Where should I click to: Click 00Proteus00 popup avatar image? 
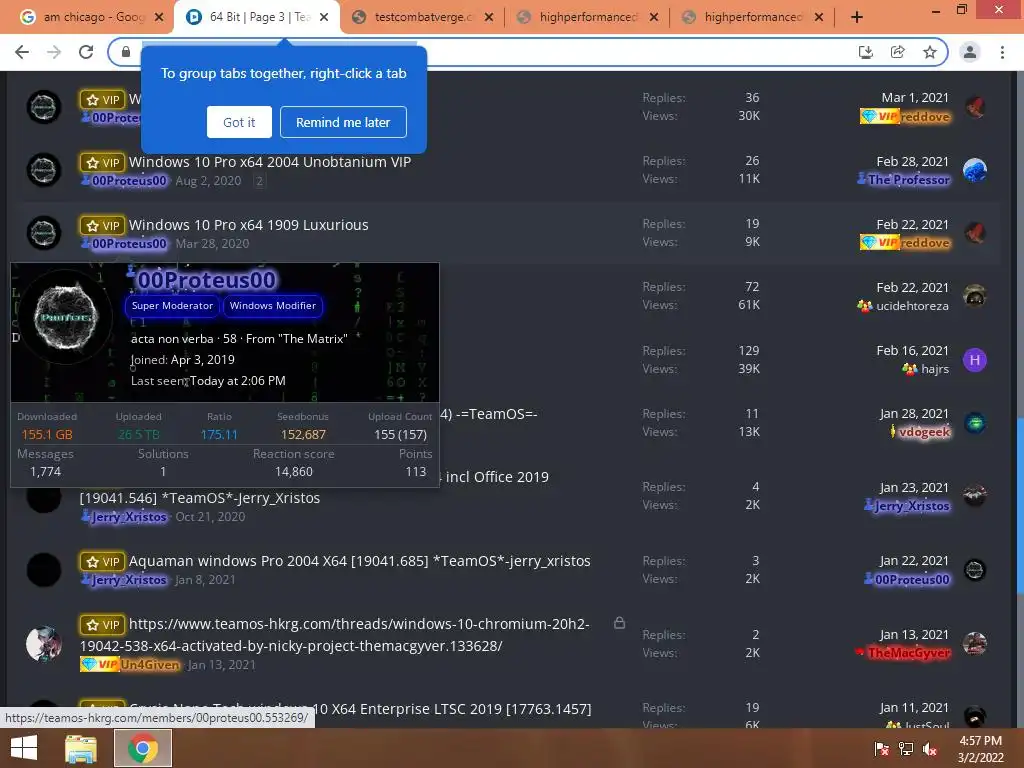point(65,317)
